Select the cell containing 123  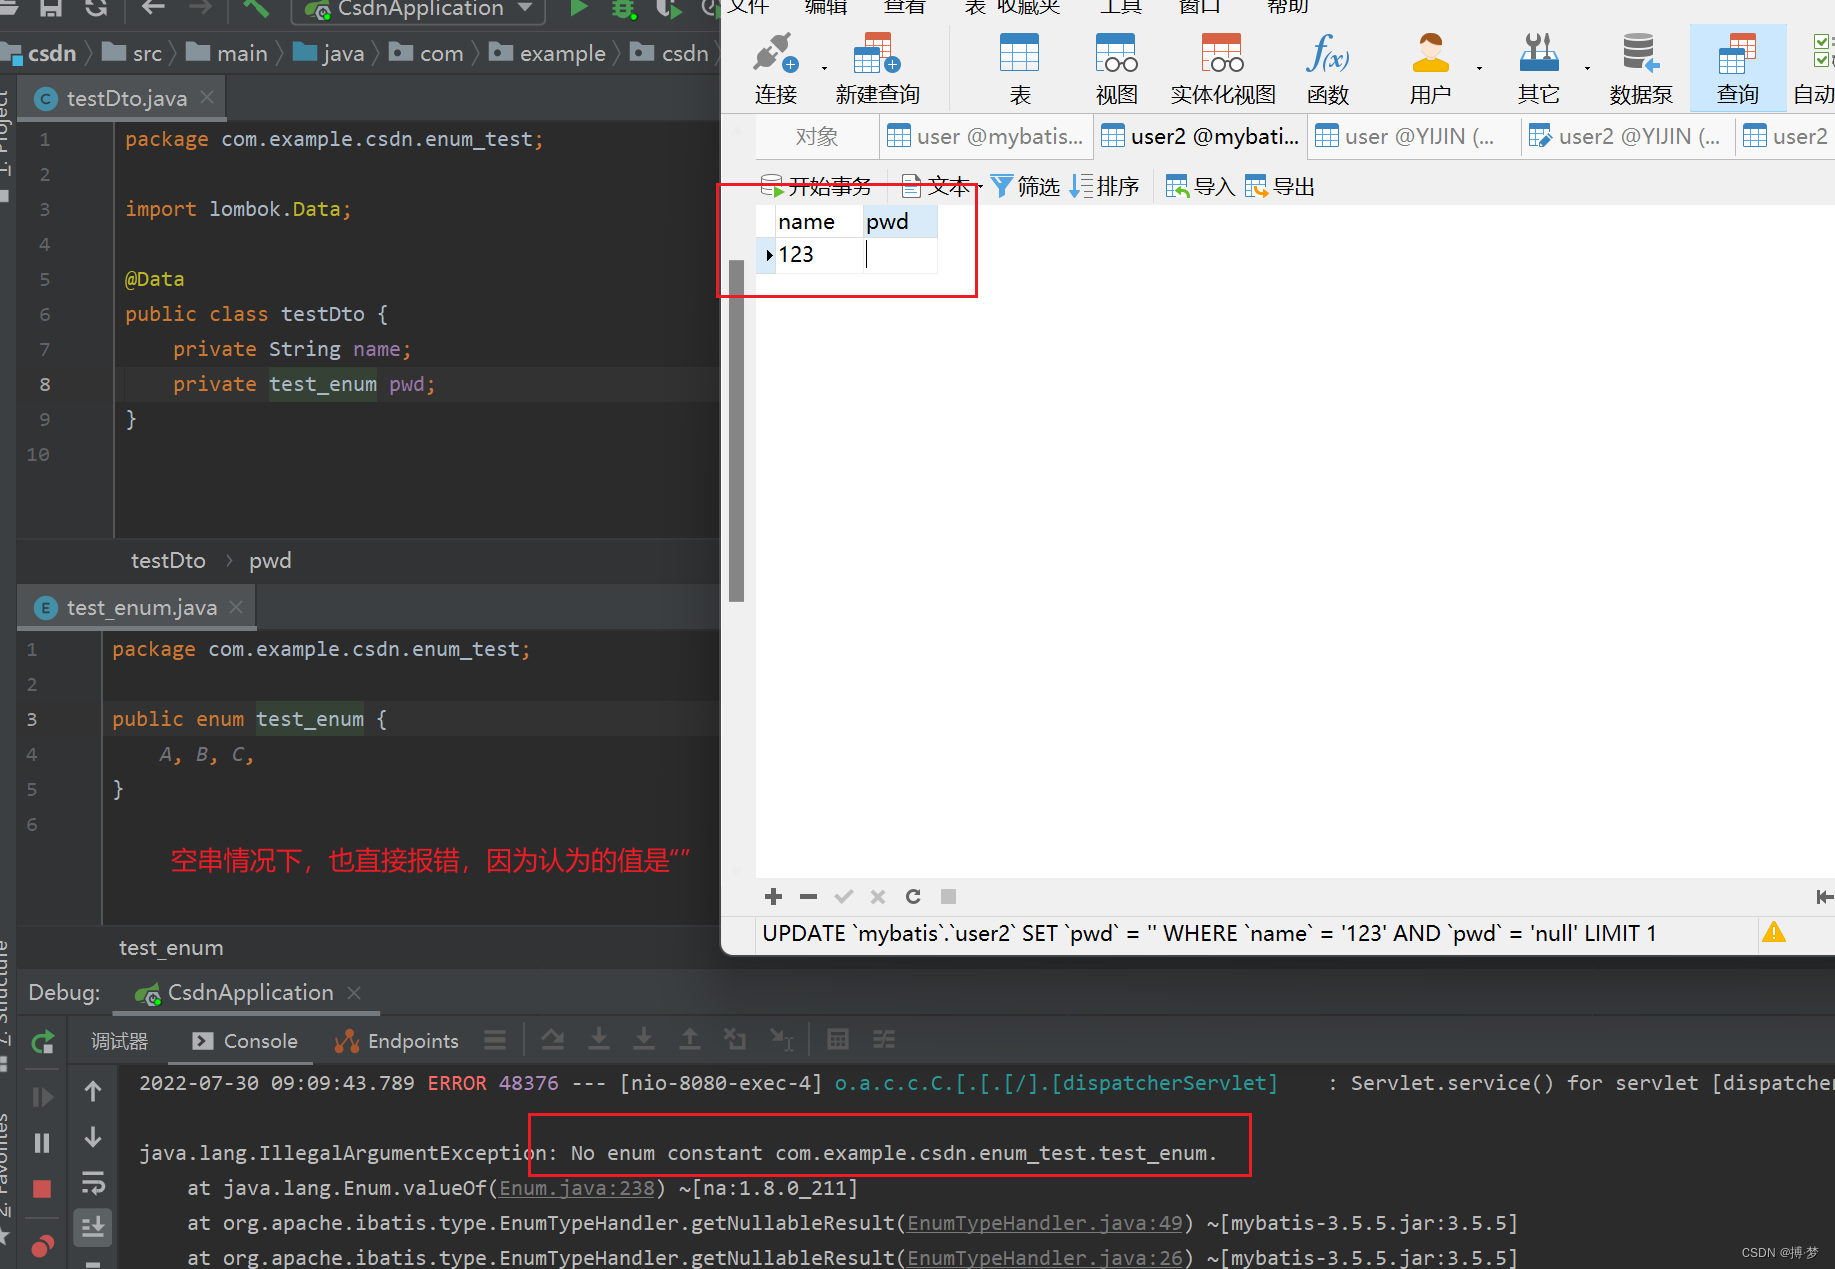817,255
